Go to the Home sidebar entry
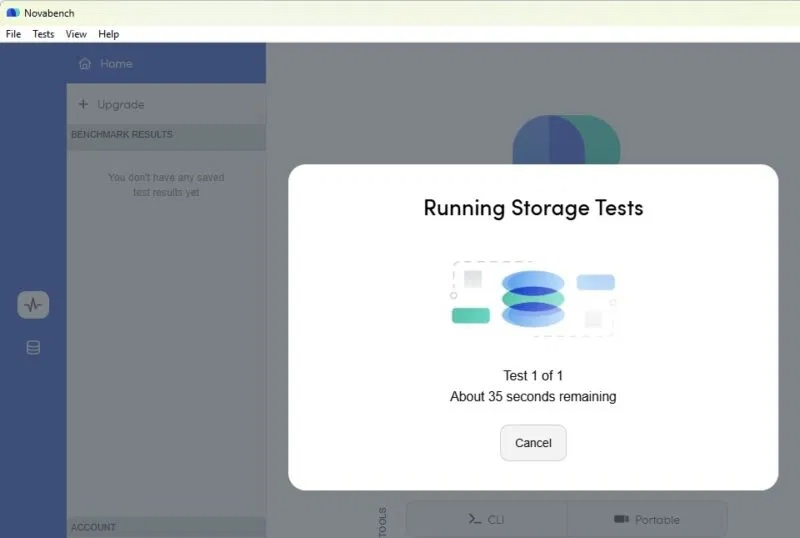Image resolution: width=800 pixels, height=538 pixels. [x=166, y=63]
